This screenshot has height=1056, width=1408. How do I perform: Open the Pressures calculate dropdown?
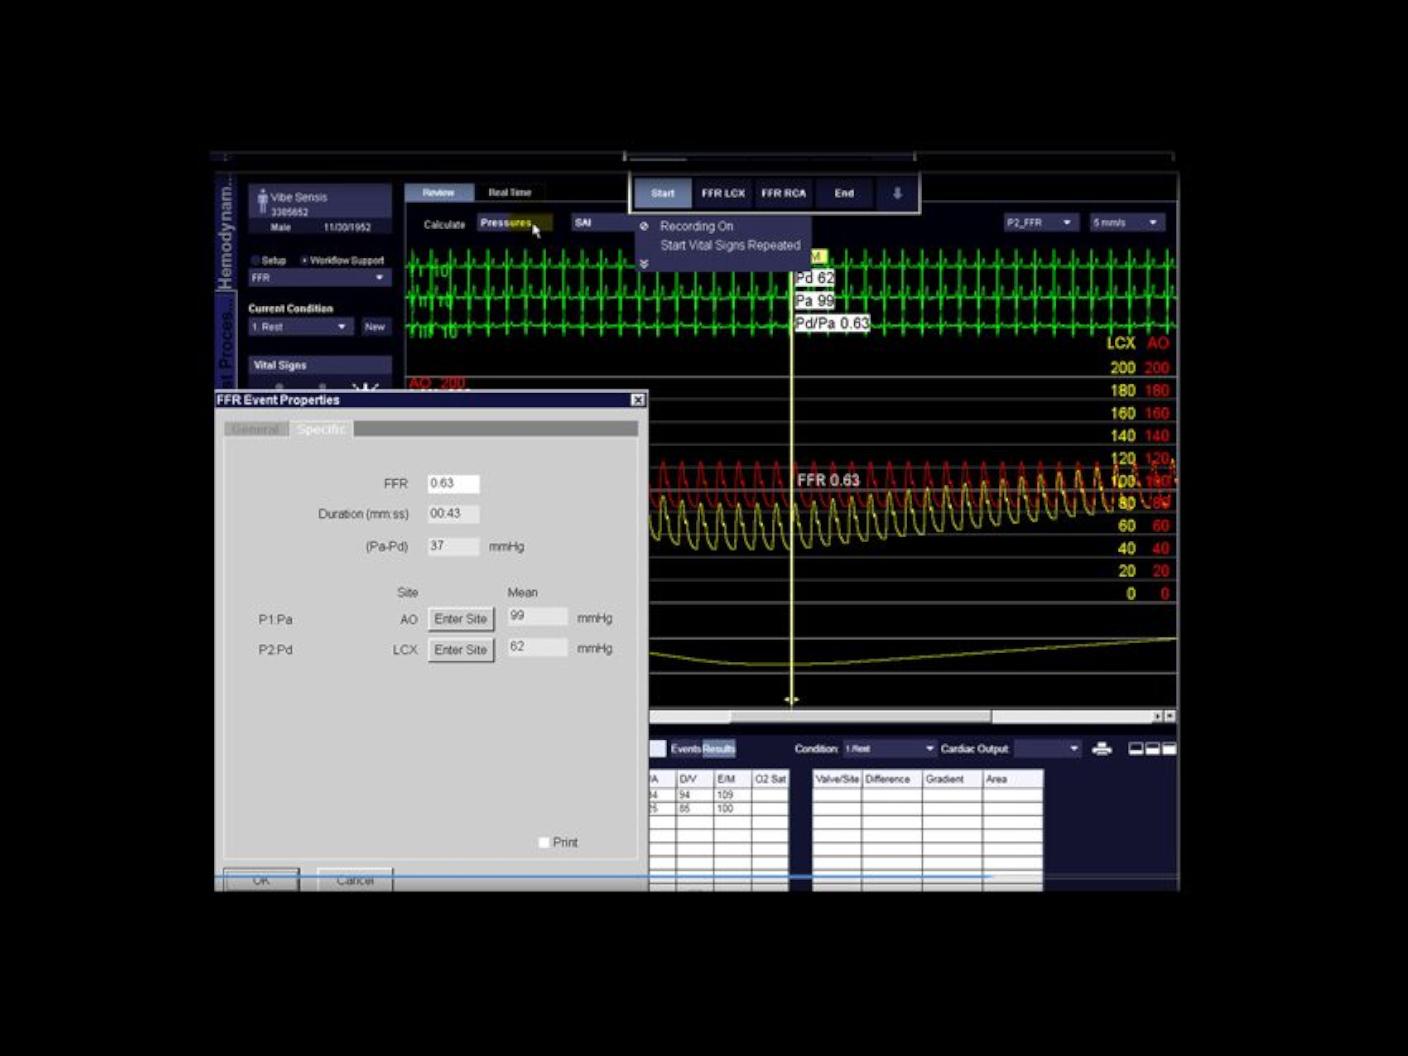514,223
